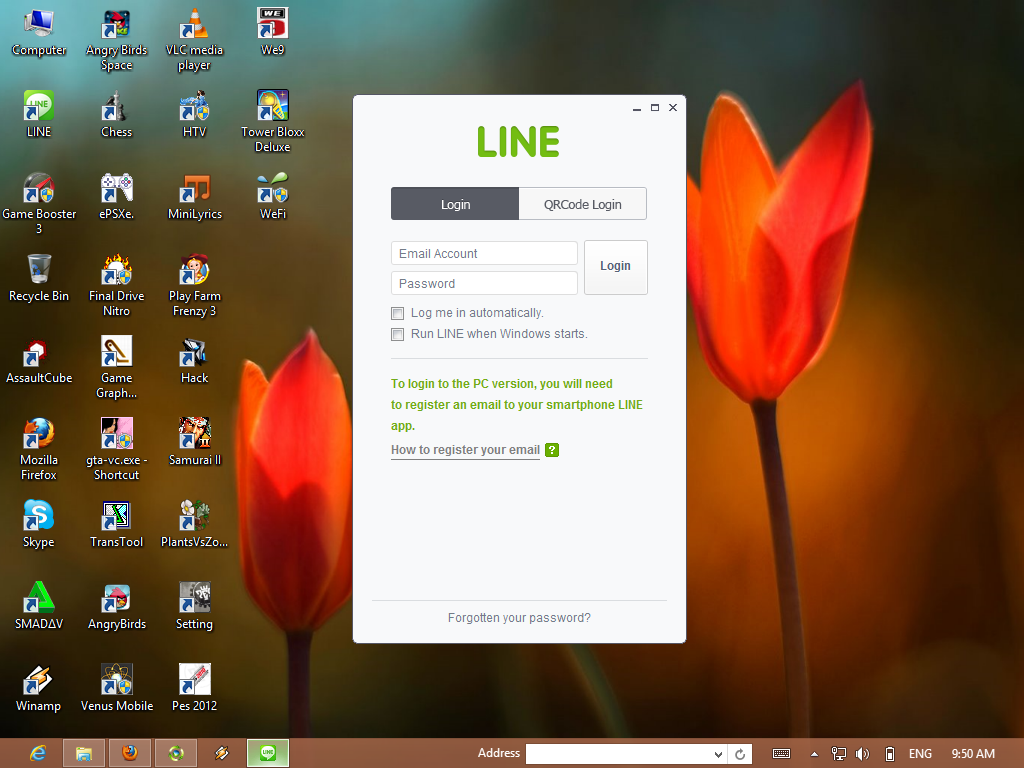Open File Explorer from taskbar
The width and height of the screenshot is (1024, 768).
click(84, 754)
